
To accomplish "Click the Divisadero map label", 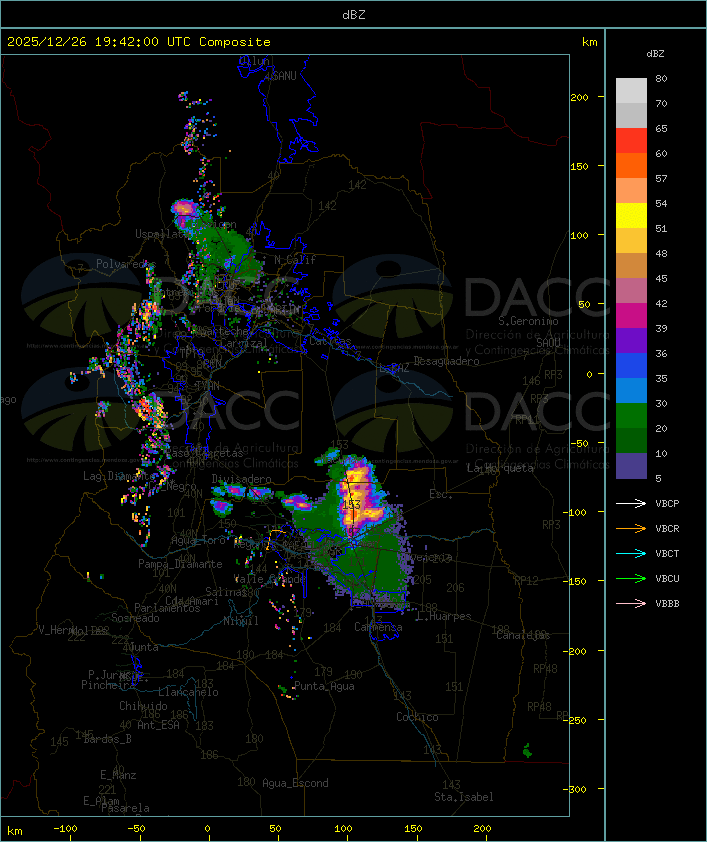I will point(241,478).
